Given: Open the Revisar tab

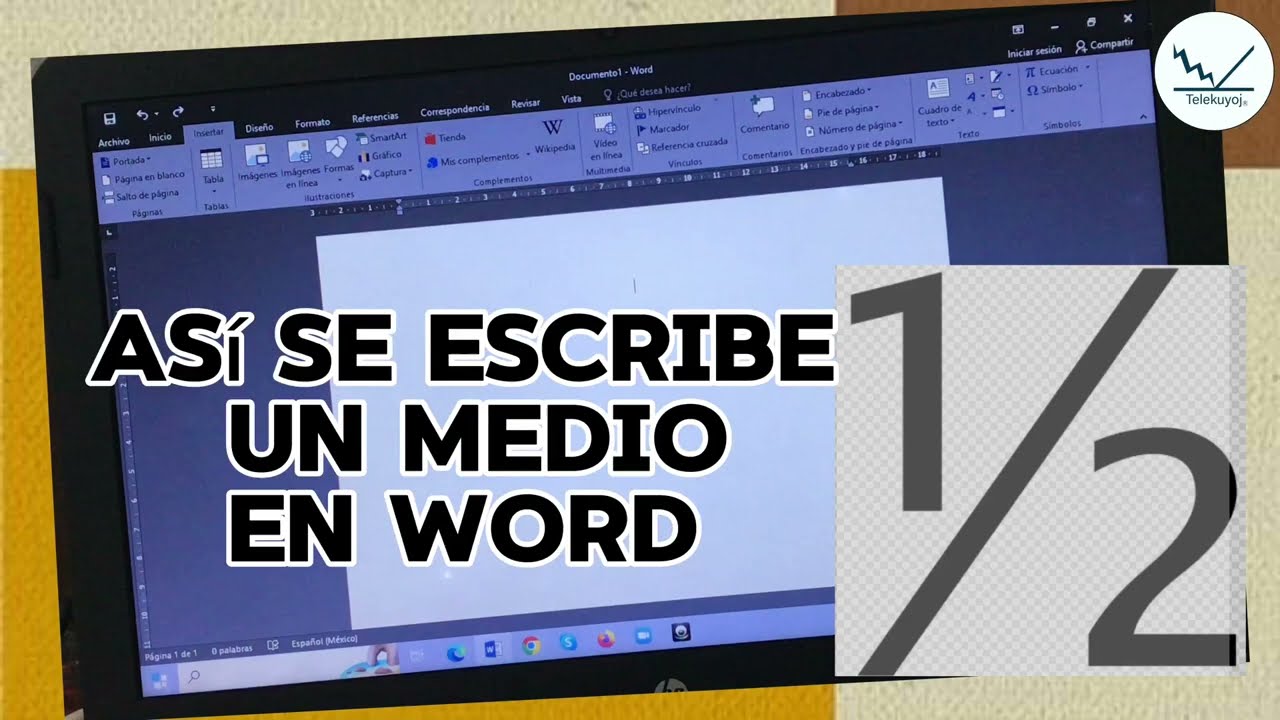Looking at the screenshot, I should point(525,104).
